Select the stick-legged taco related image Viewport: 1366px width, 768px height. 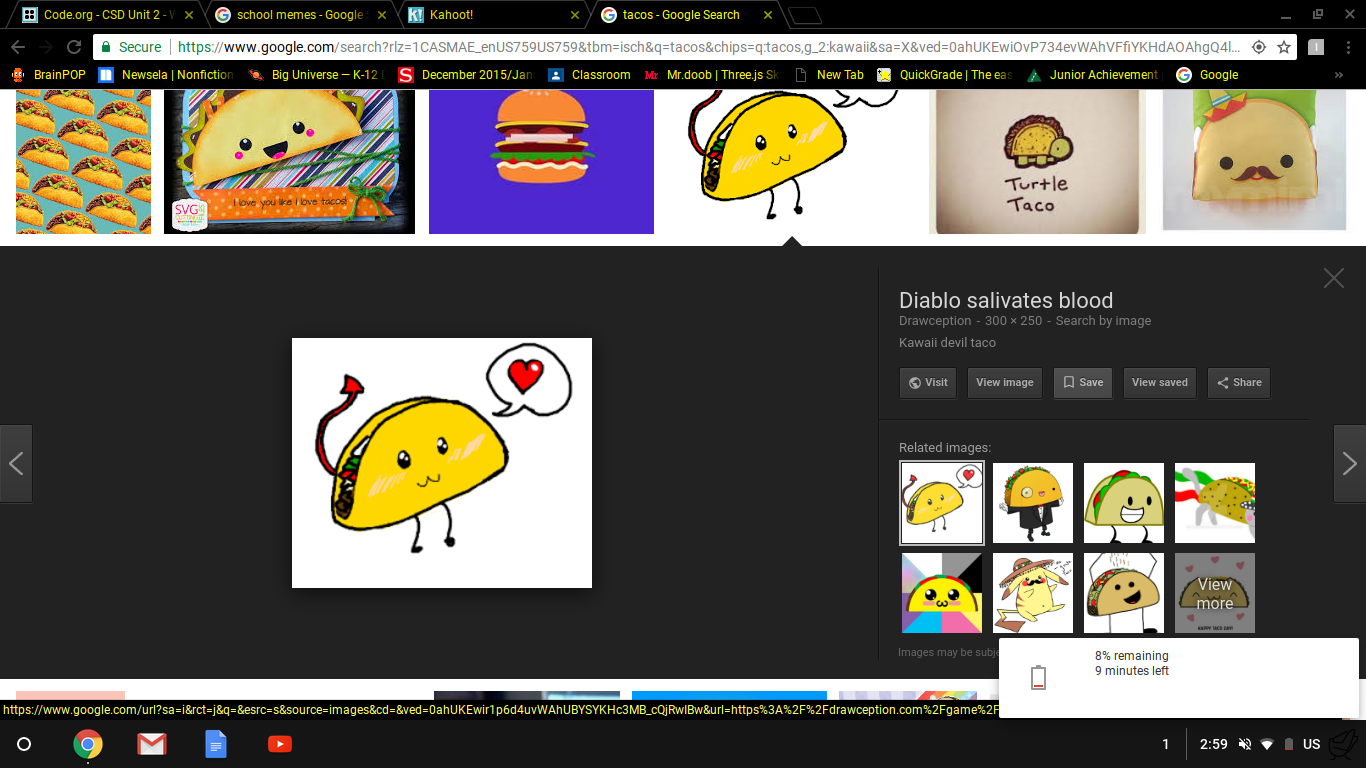(1124, 593)
